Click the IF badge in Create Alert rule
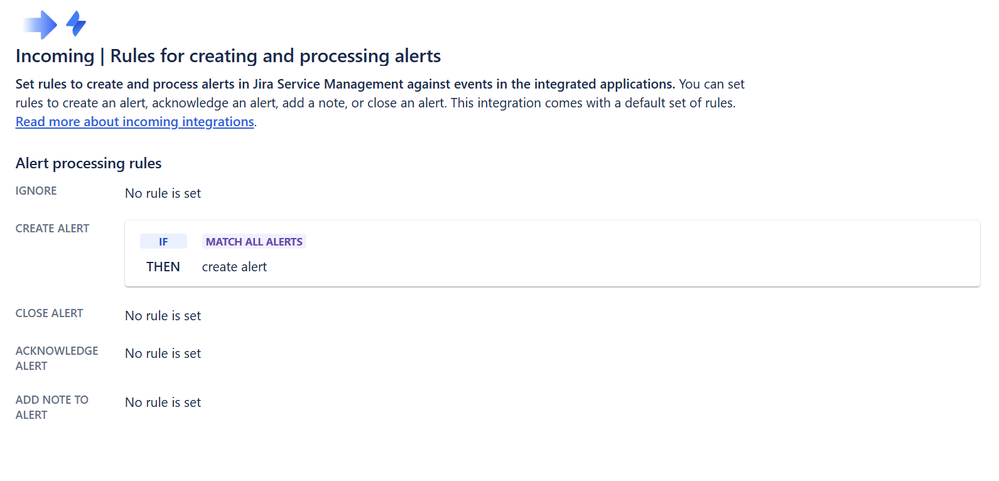The width and height of the screenshot is (999, 481). coord(164,241)
